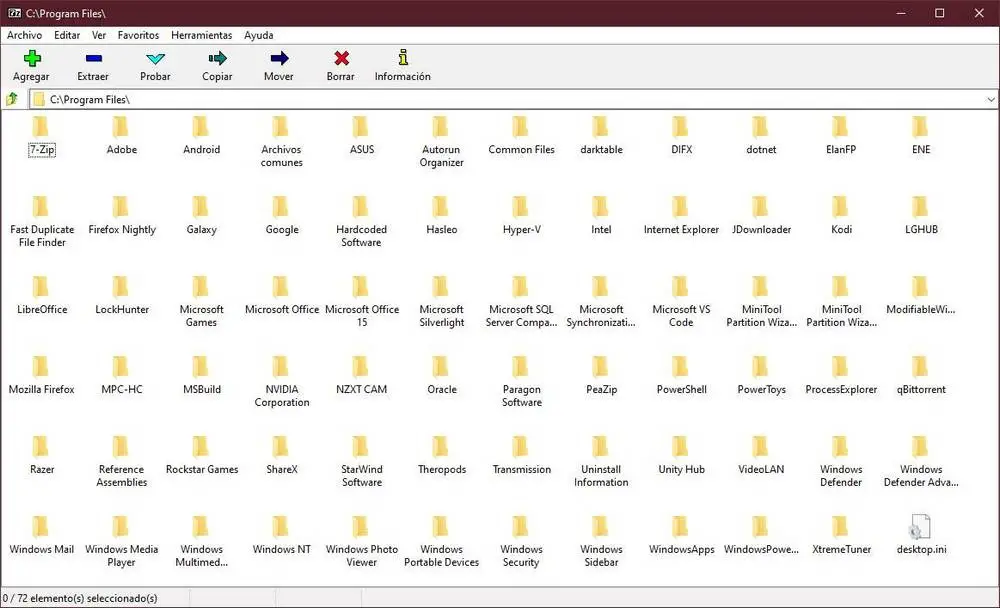Select the Probar test archive icon
1000x608 pixels.
pyautogui.click(x=155, y=59)
